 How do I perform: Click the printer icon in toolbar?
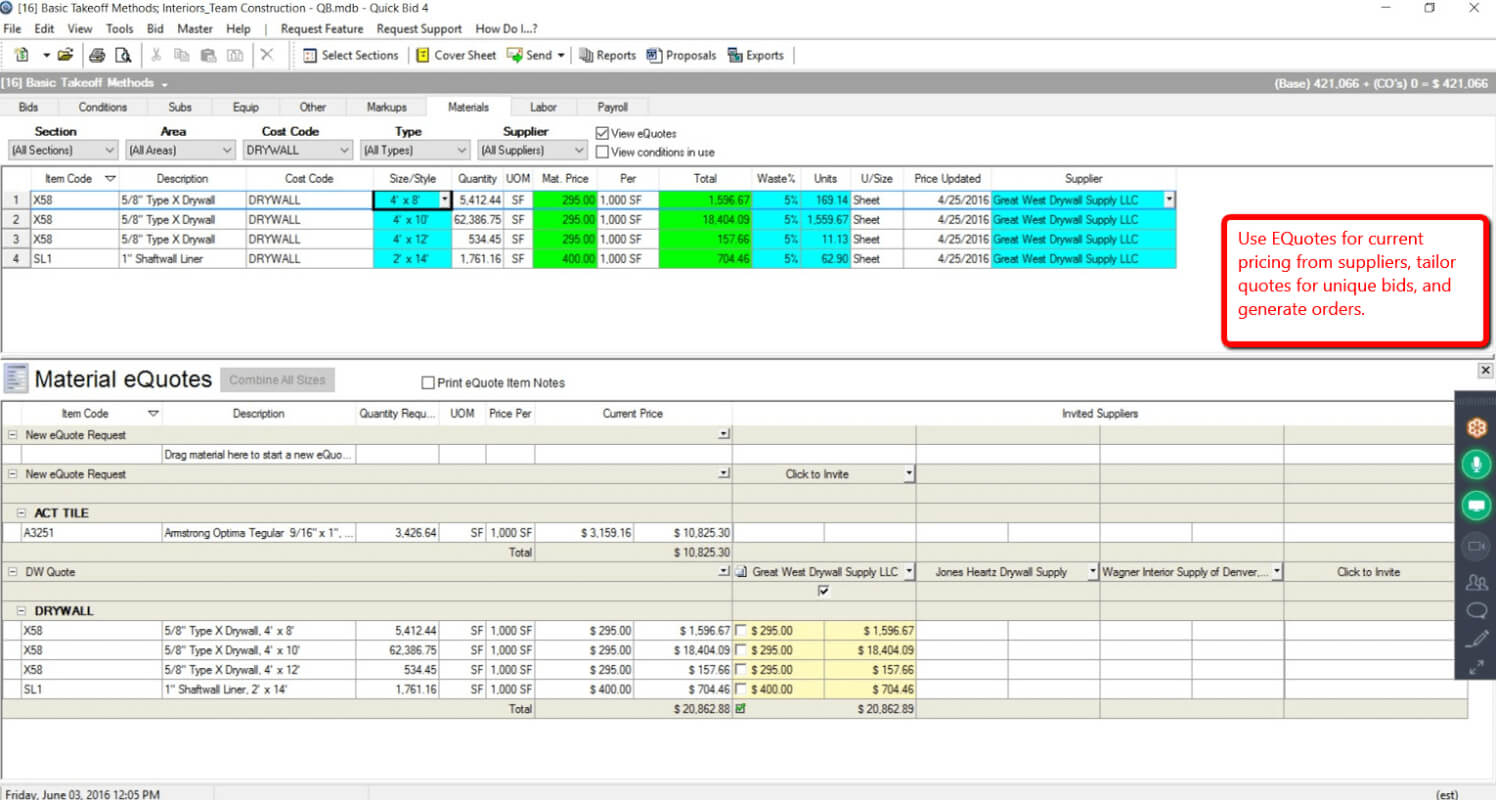[97, 55]
